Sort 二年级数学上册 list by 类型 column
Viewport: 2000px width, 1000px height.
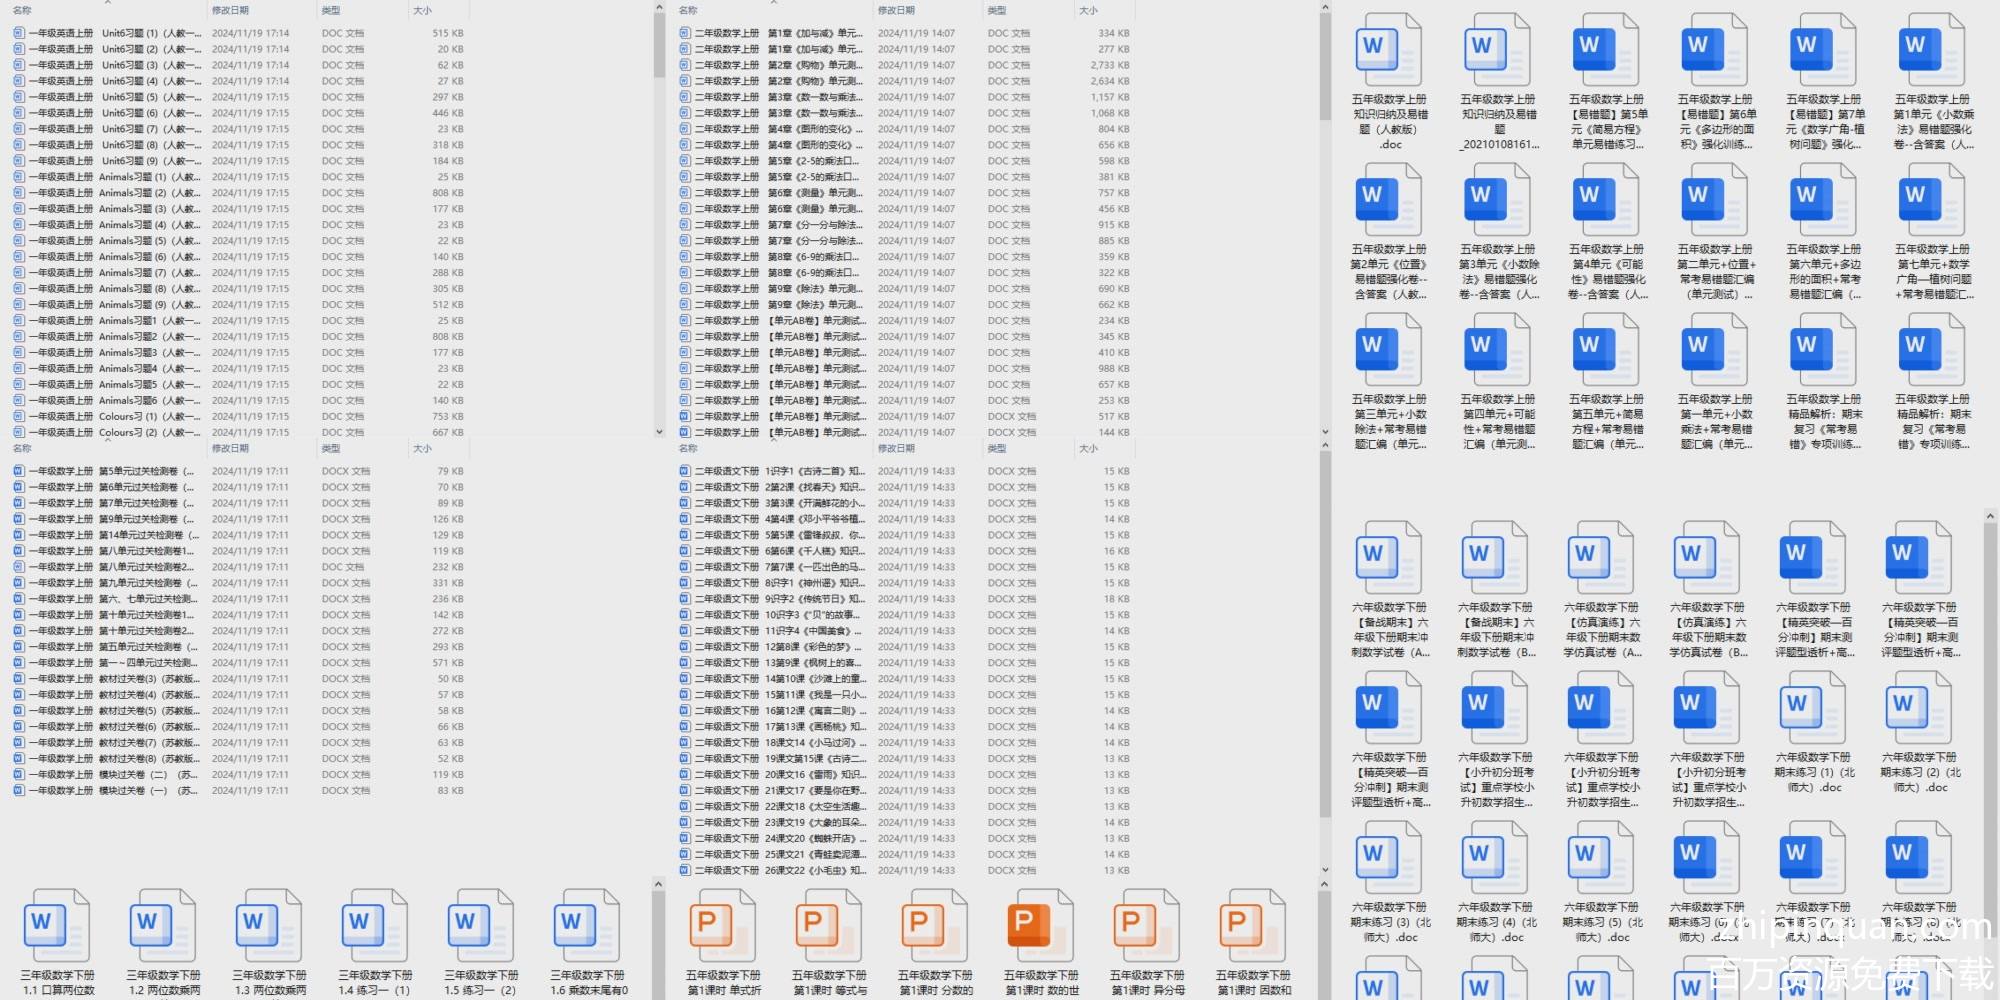(997, 10)
